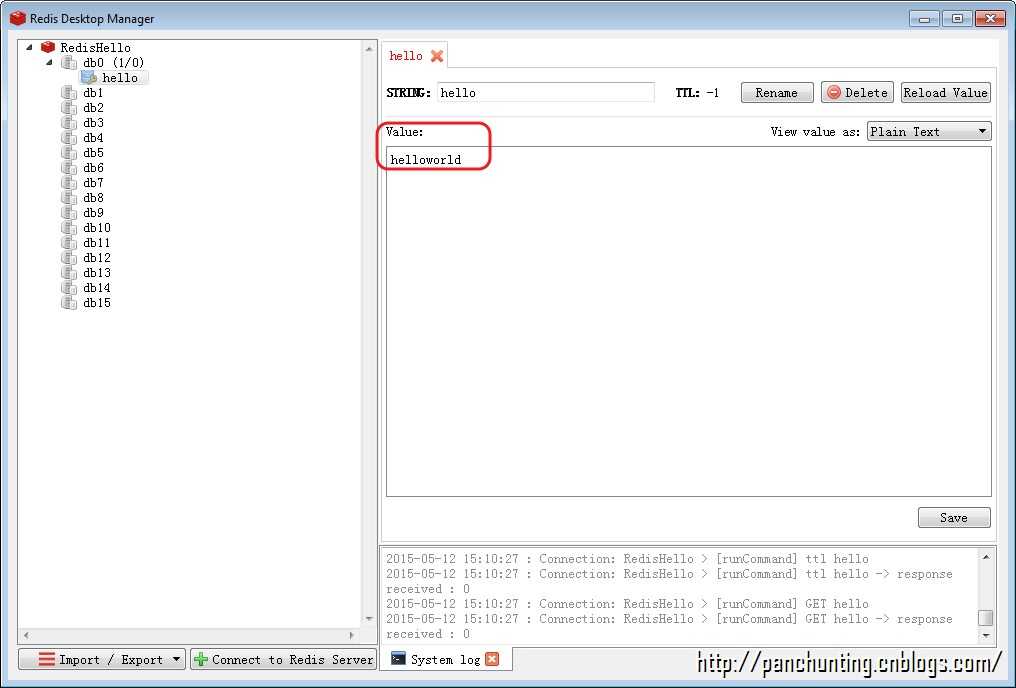
Task: Click the db8 database icon
Action: click(x=69, y=198)
